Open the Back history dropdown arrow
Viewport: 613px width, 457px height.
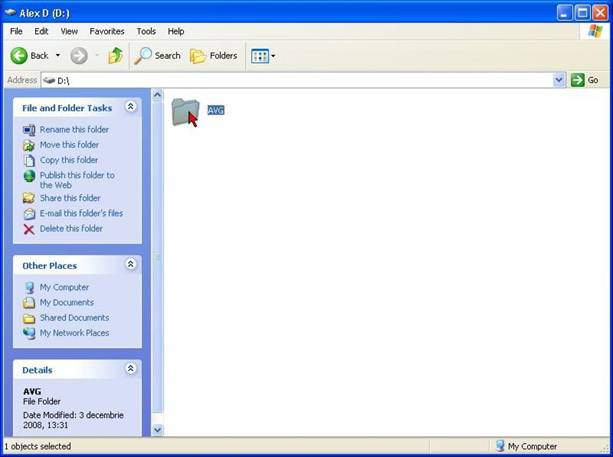coord(58,56)
